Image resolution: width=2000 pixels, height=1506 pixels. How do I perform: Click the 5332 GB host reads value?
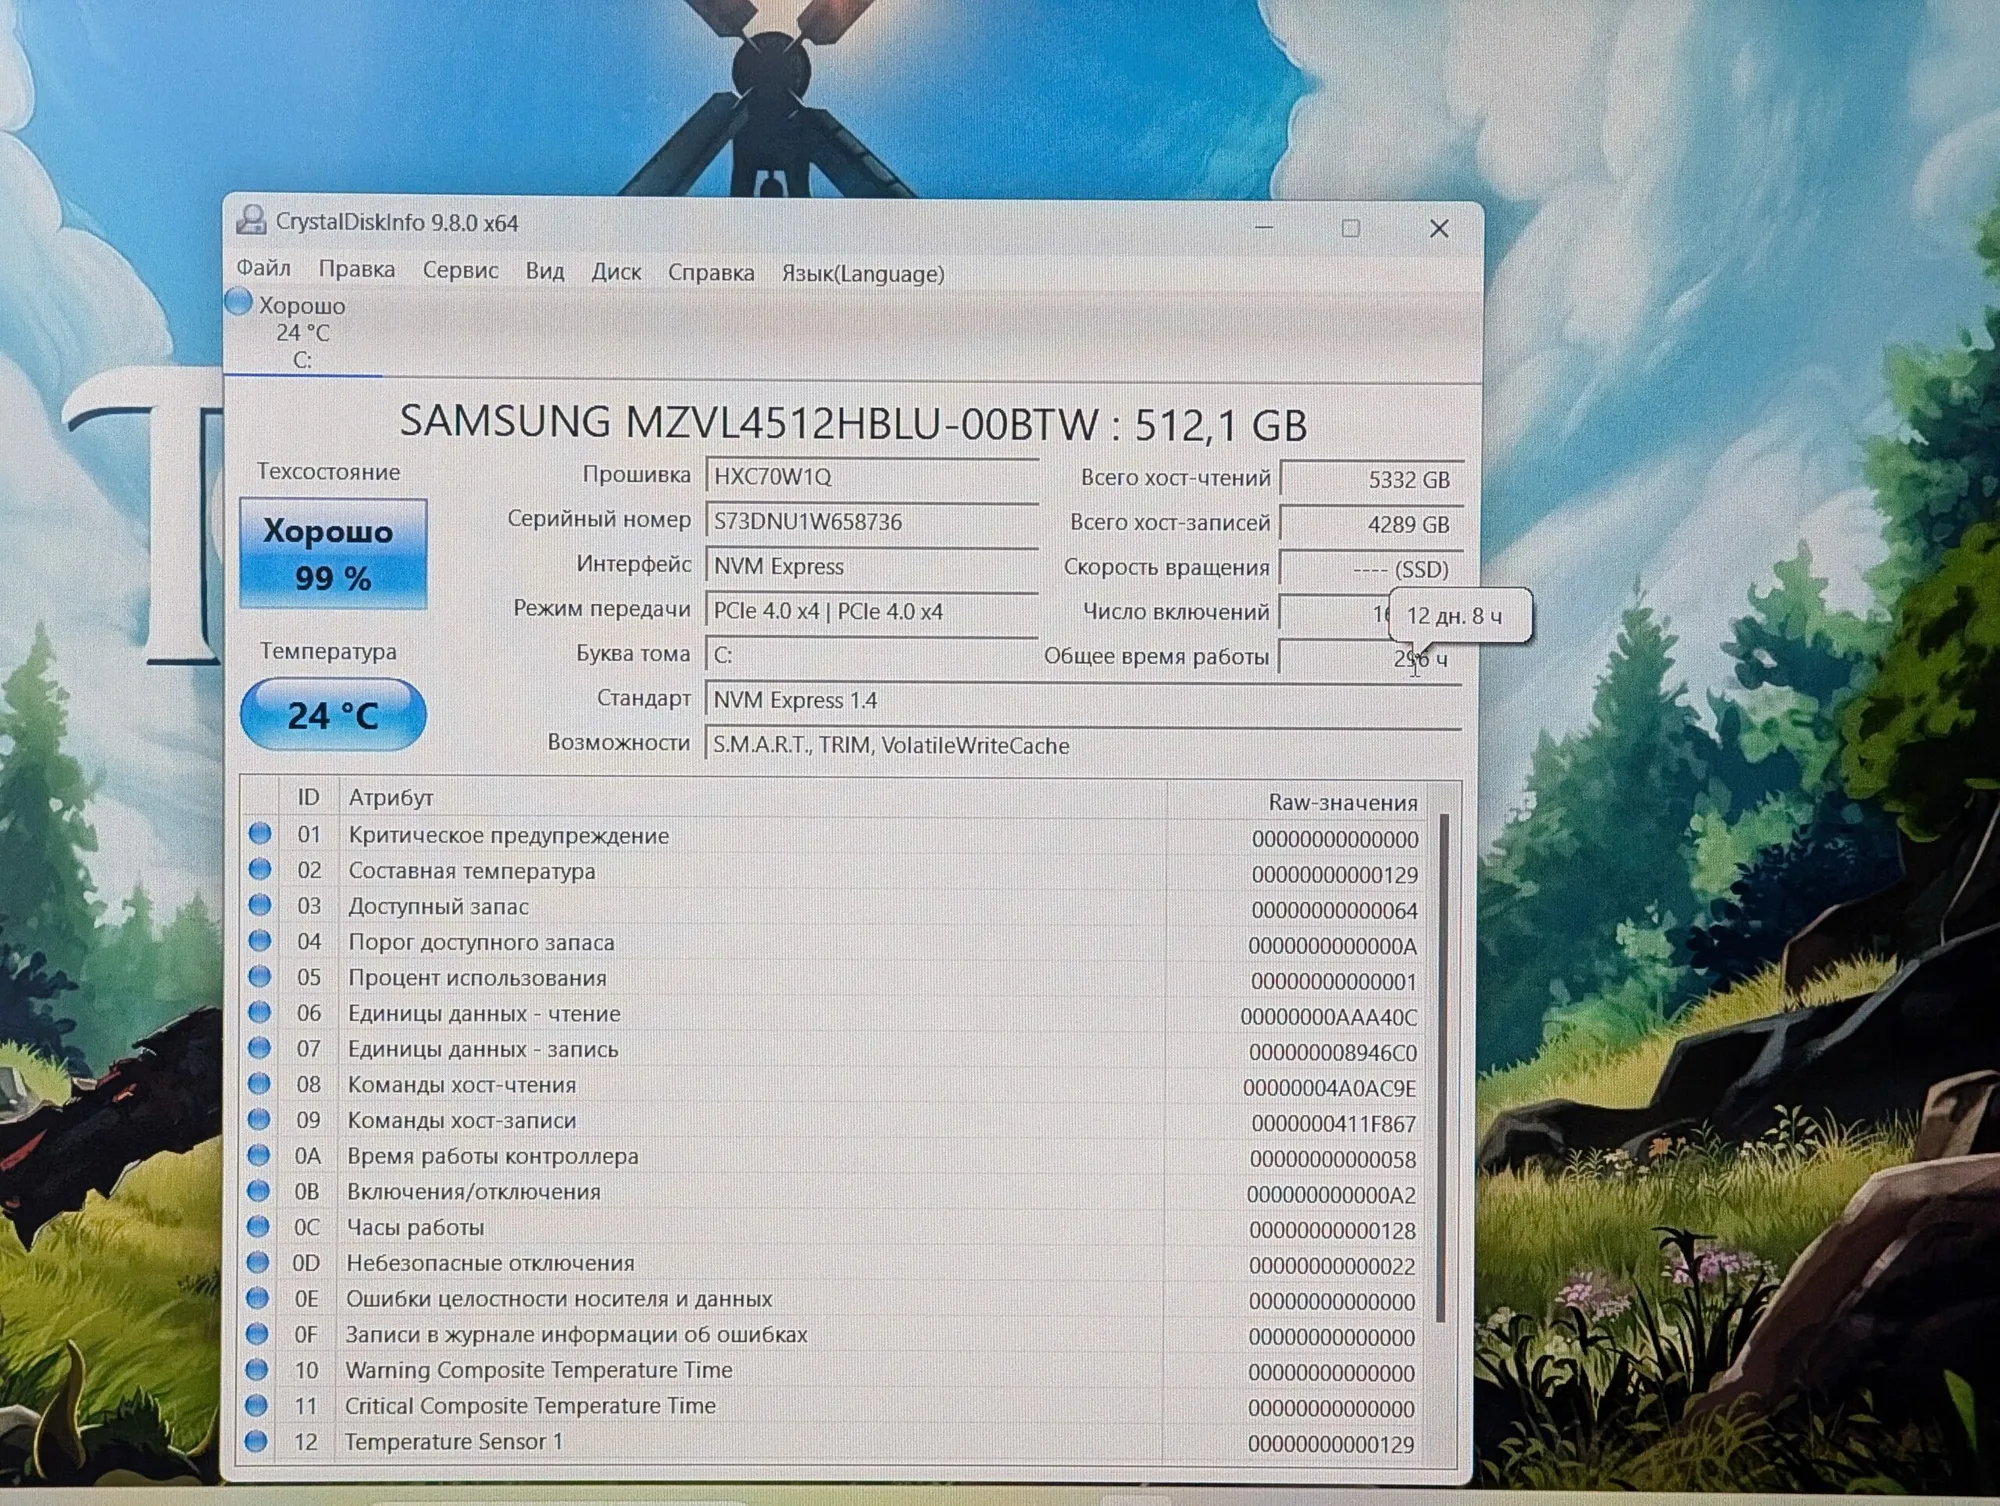click(x=1371, y=479)
